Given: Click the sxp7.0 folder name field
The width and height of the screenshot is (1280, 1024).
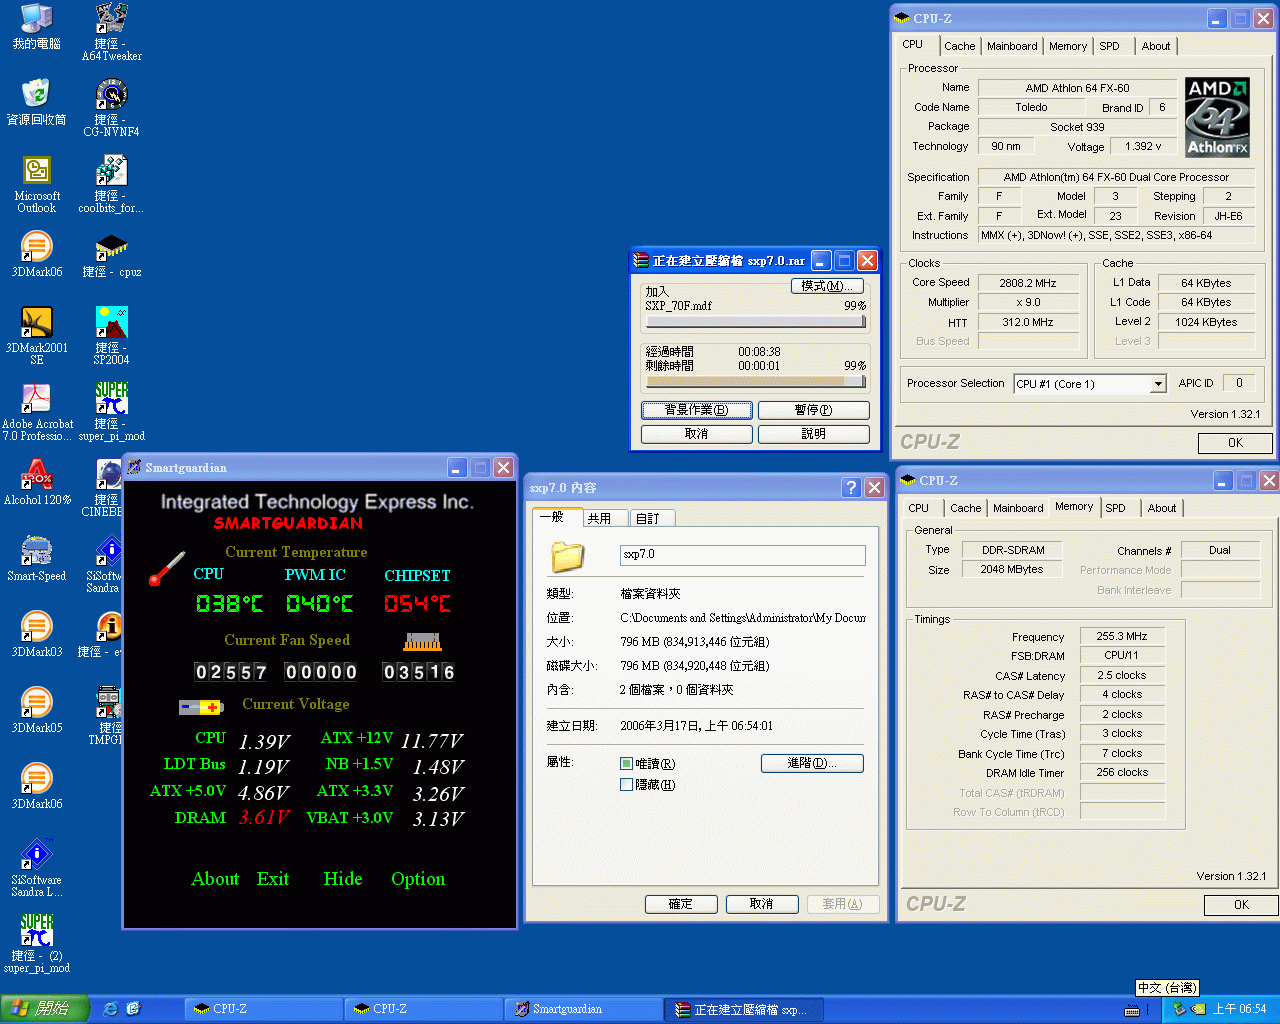Looking at the screenshot, I should [742, 555].
